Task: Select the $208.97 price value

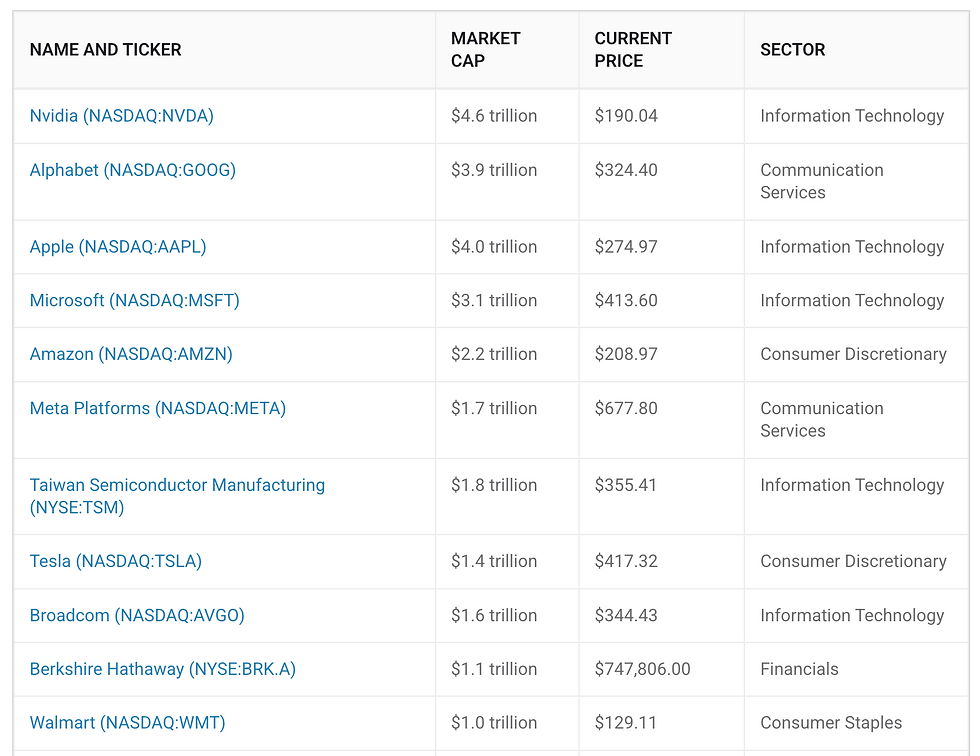Action: tap(626, 354)
